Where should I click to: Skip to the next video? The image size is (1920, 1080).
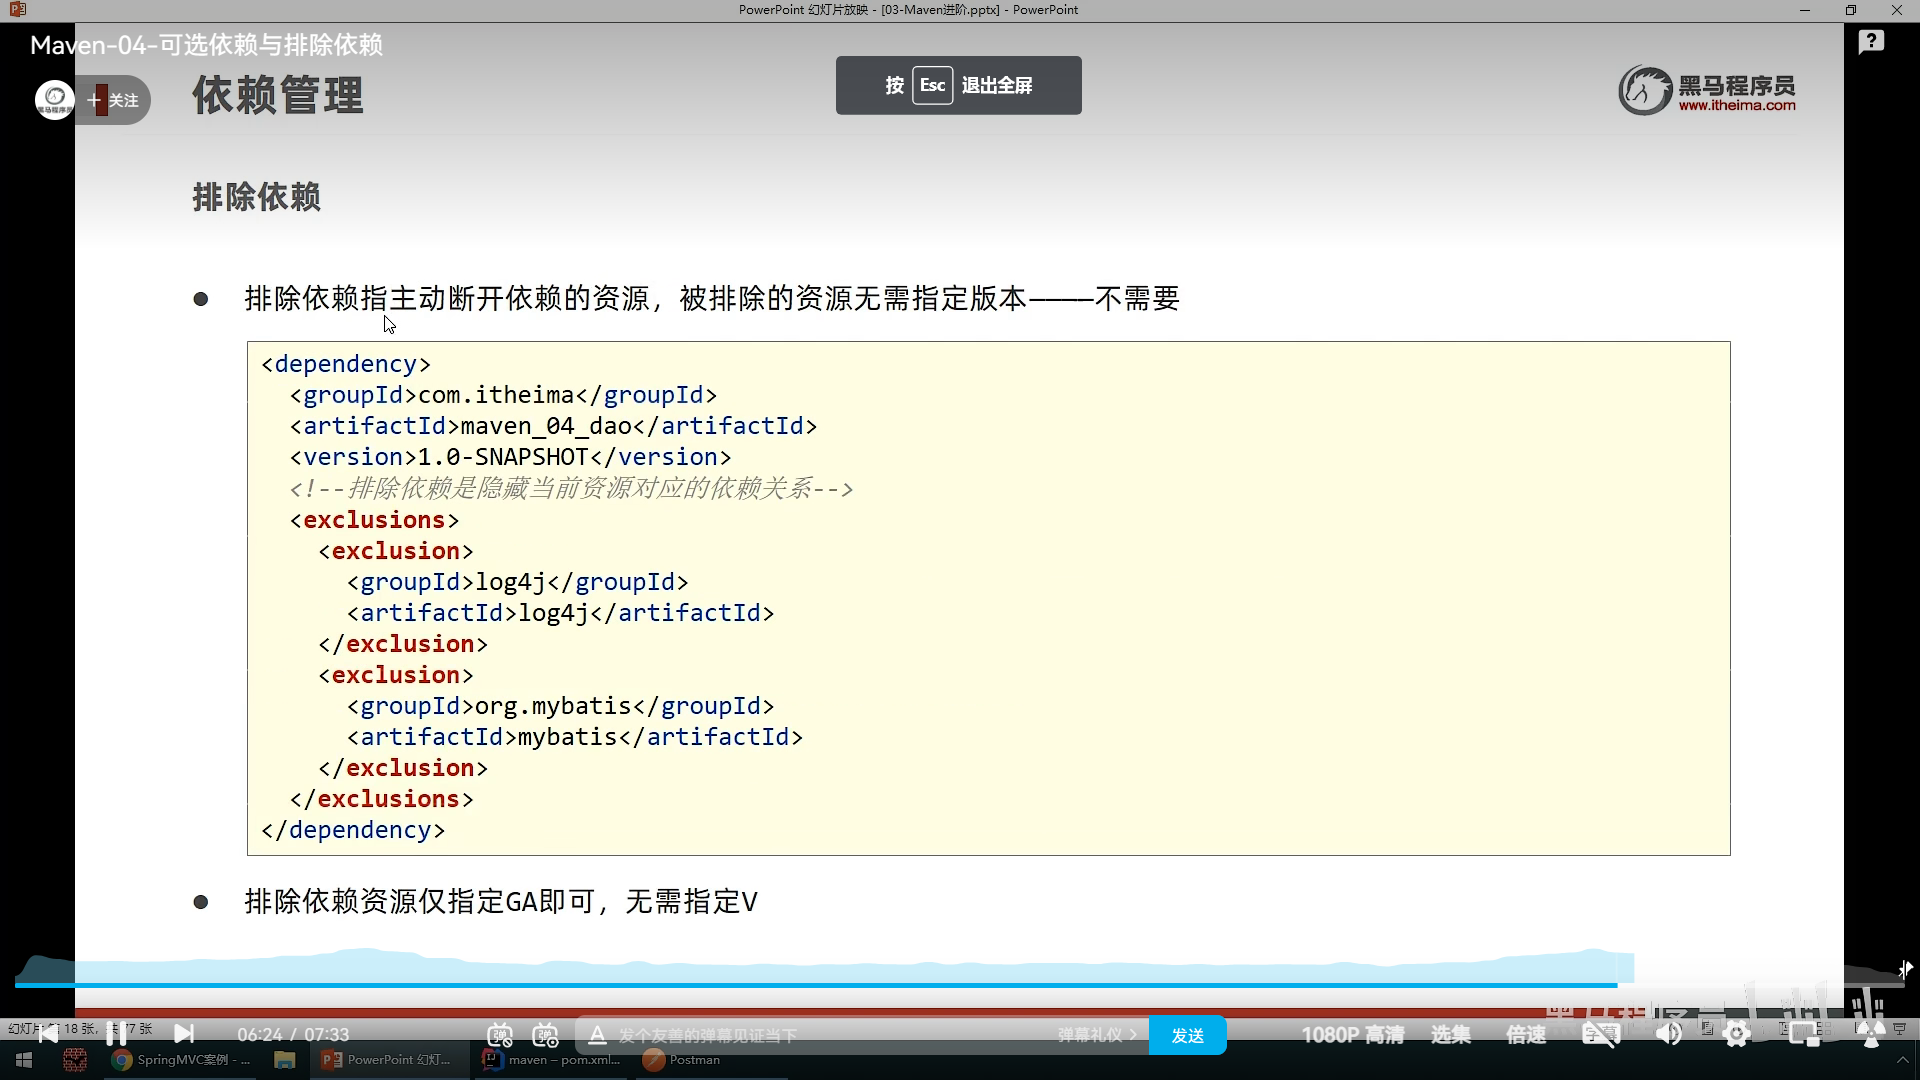(184, 1034)
